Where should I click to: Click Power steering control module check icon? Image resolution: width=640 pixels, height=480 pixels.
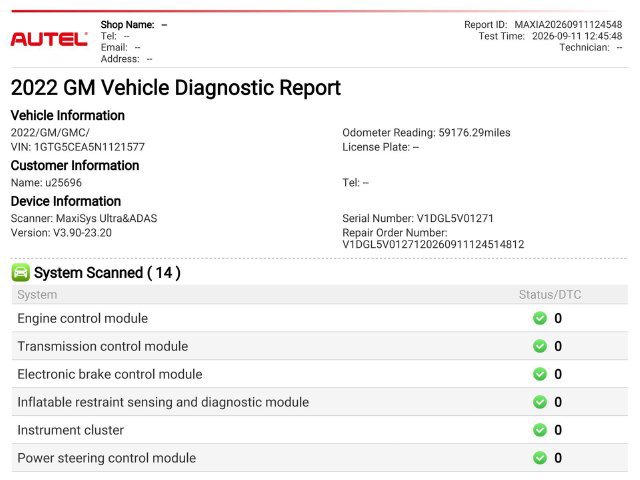click(x=540, y=458)
